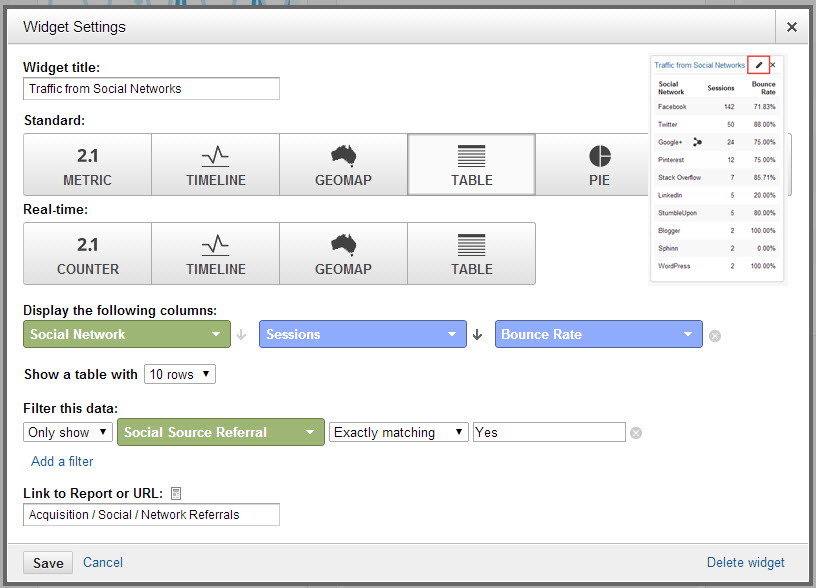Click the LinkedIn row in preview

[717, 195]
